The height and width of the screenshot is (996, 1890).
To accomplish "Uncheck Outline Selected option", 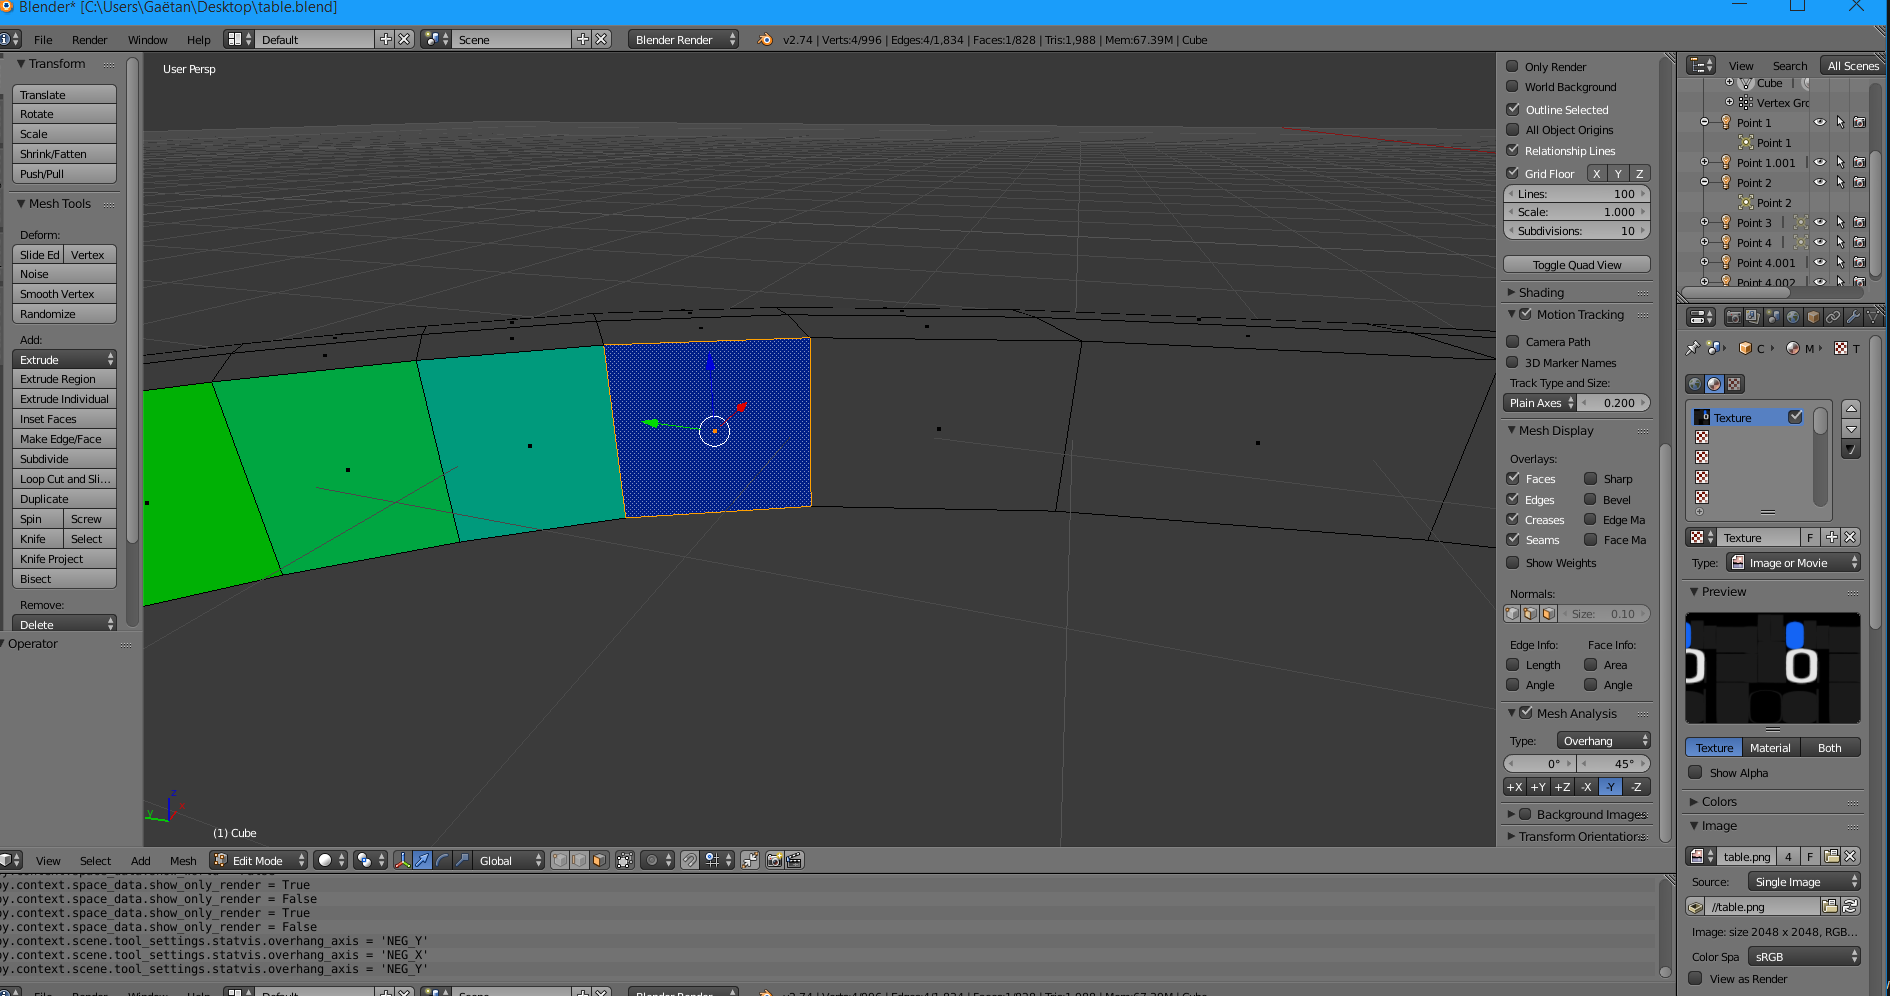I will [1513, 110].
